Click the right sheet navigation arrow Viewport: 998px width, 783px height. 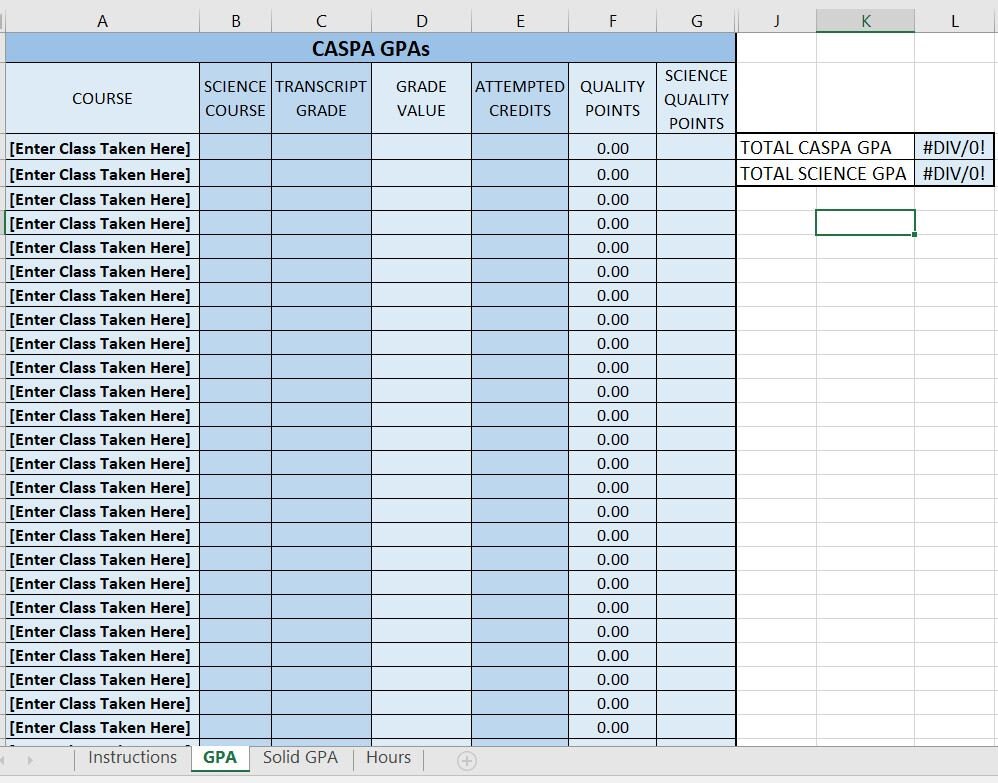[30, 761]
